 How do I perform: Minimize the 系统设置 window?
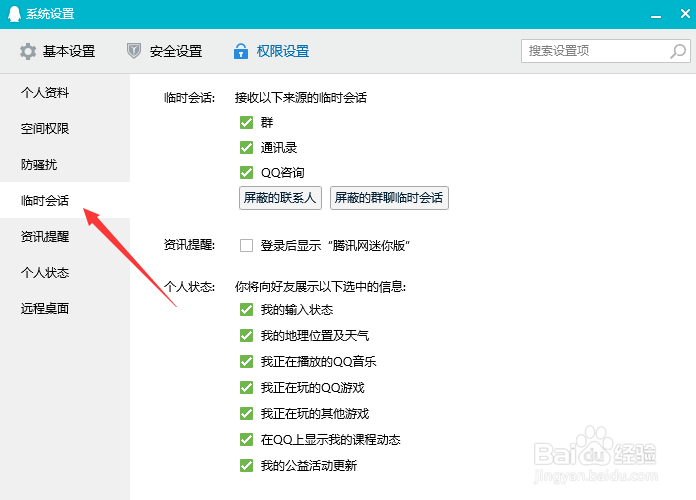tap(656, 15)
